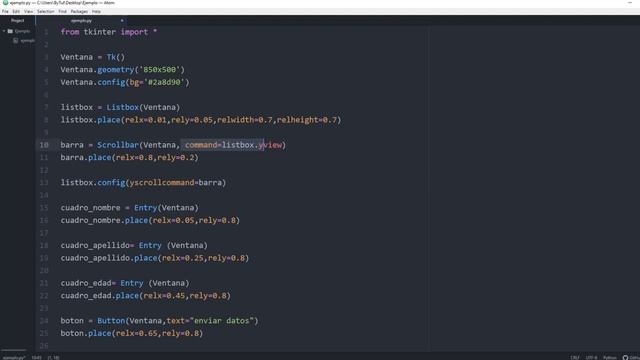This screenshot has width=640, height=360.
Task: Click 'boton.place(relx=0.65,rely=0.8)' line
Action: (x=132, y=333)
